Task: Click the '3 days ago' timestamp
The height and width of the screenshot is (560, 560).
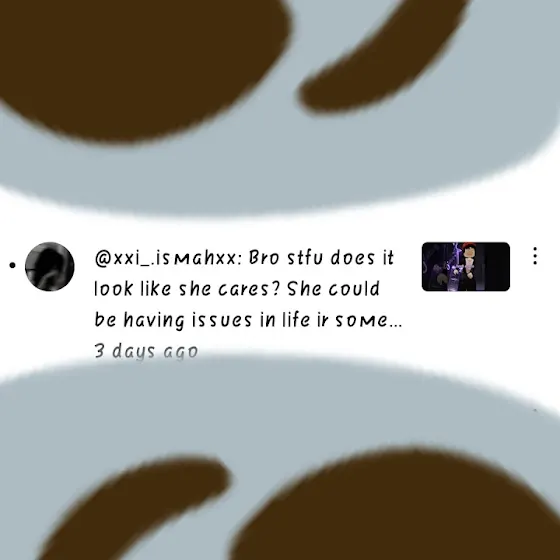Action: point(146,351)
